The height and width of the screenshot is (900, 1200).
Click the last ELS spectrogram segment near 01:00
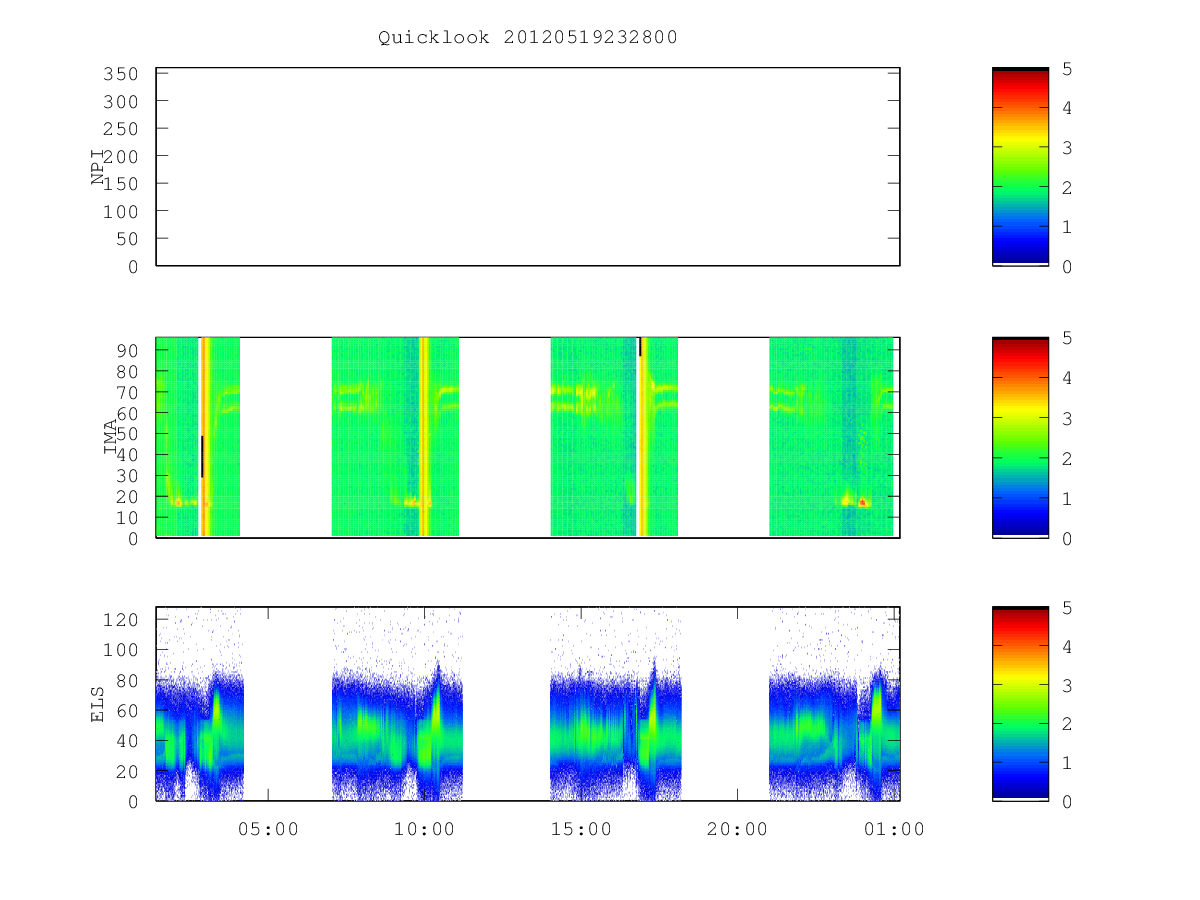[x=834, y=704]
